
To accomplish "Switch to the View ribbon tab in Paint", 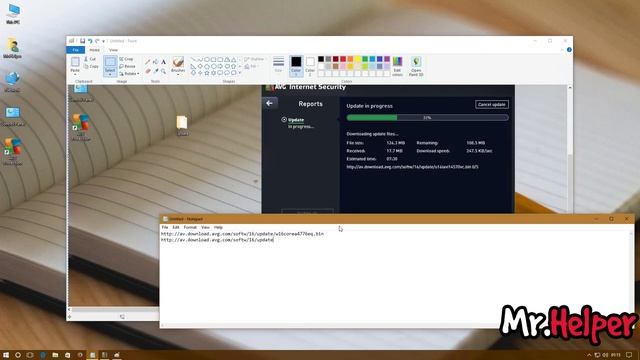I will point(113,50).
